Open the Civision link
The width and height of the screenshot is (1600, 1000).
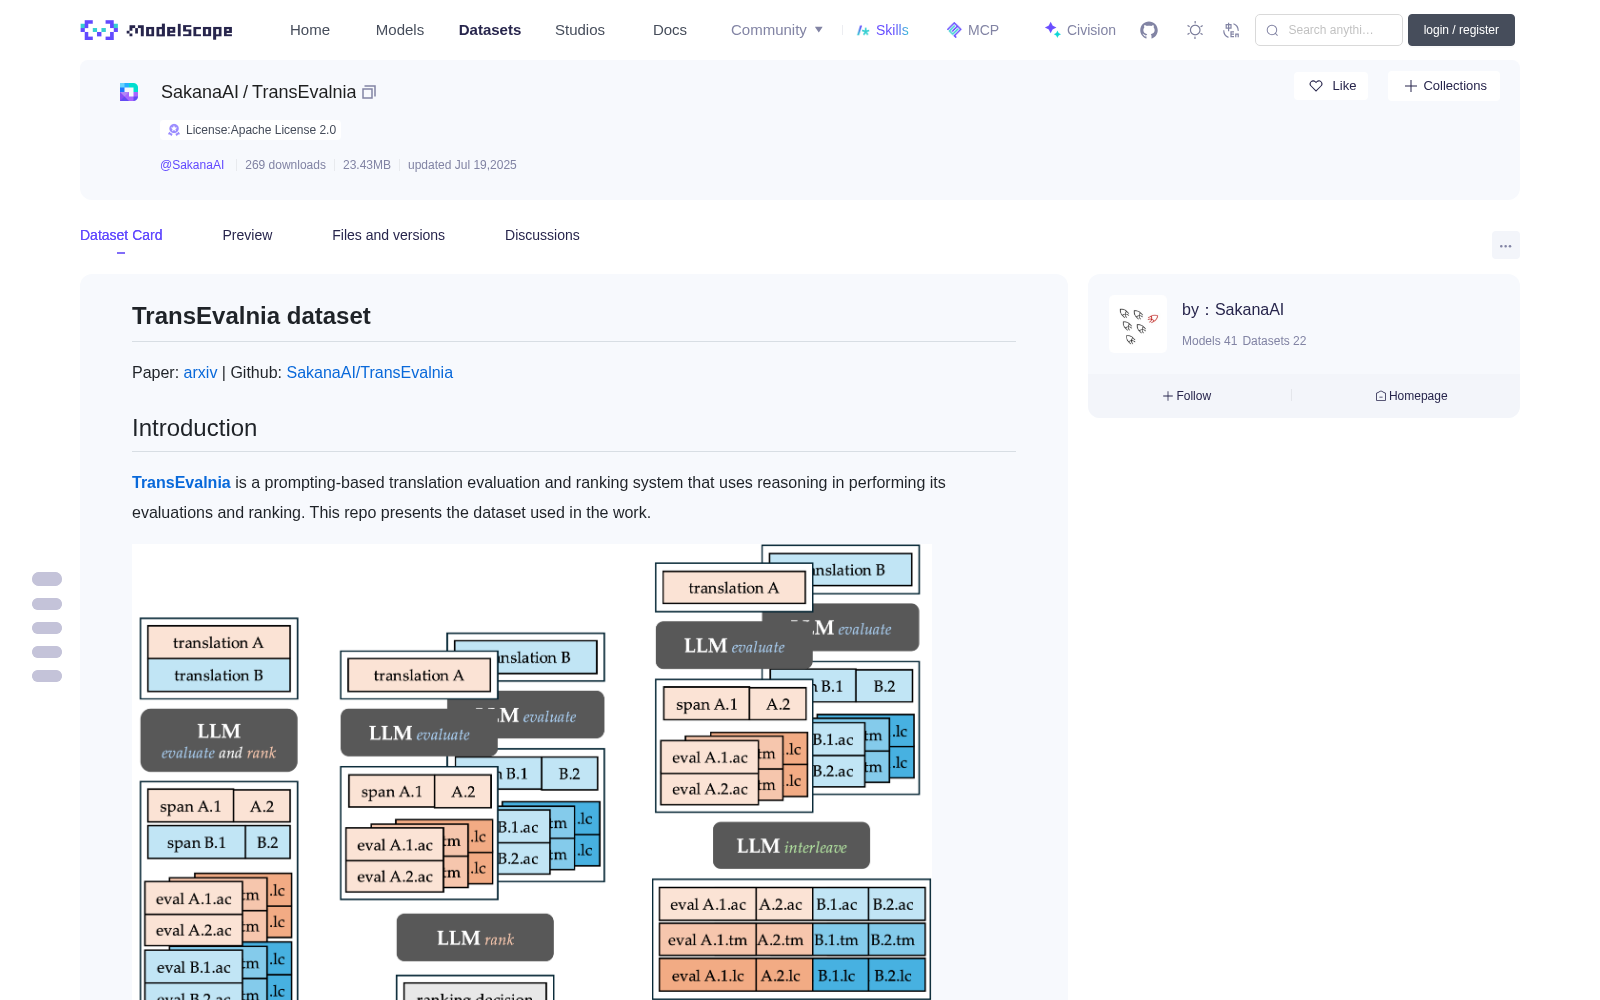1080,30
